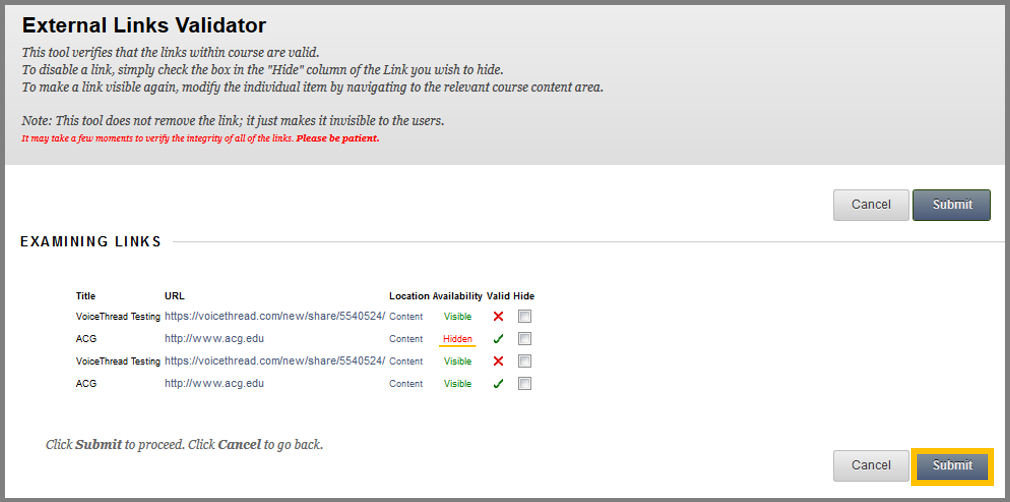Check Hide box for the topmost VoiceThread Testing row
The image size is (1010, 502).
coord(525,316)
